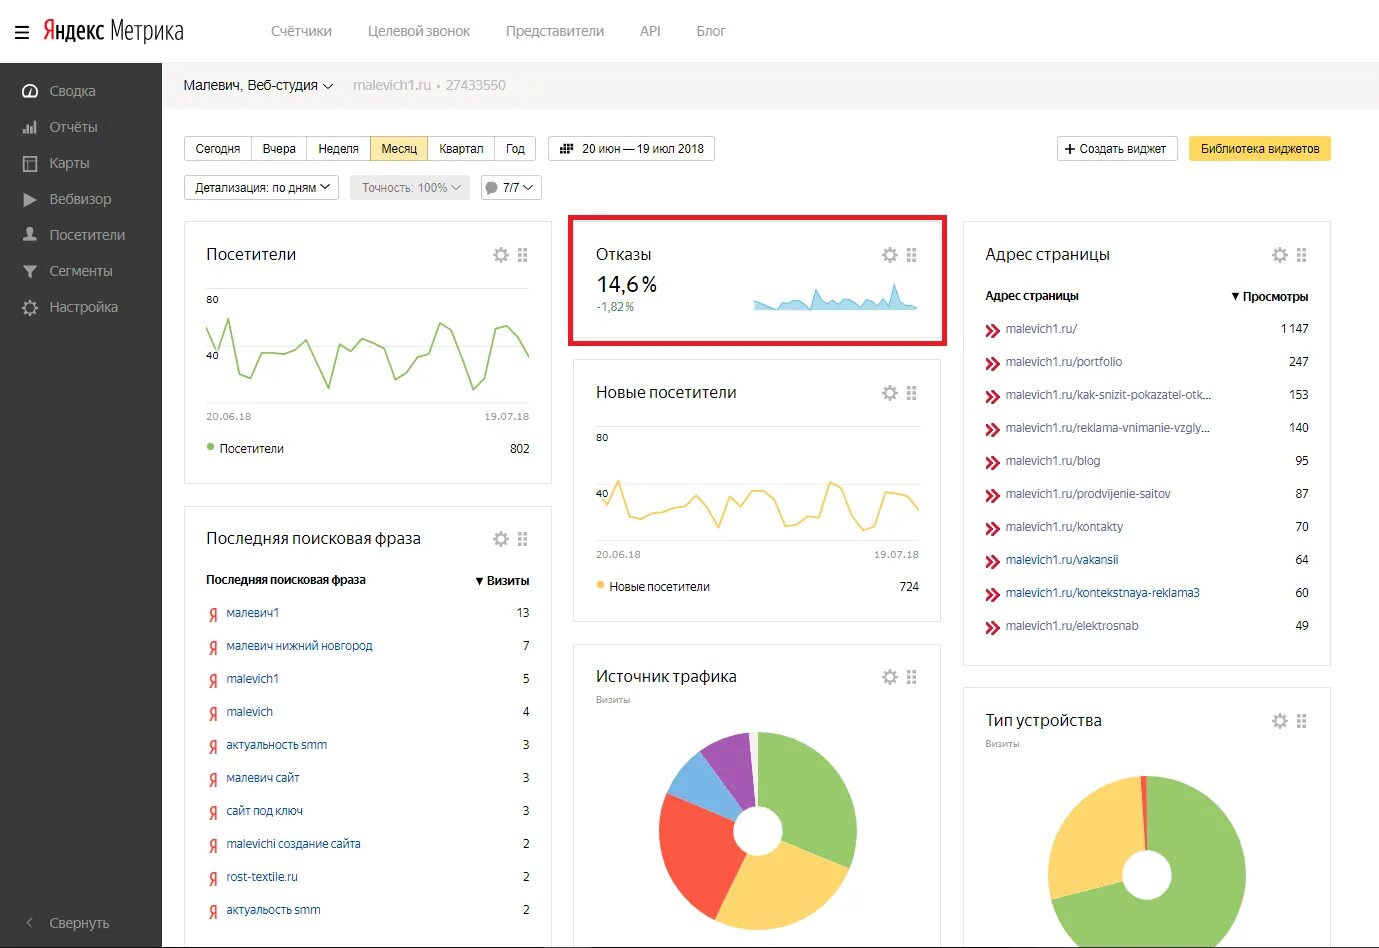Open rost-textile.ru search phrase
Screen dimensions: 1379x948
262,877
